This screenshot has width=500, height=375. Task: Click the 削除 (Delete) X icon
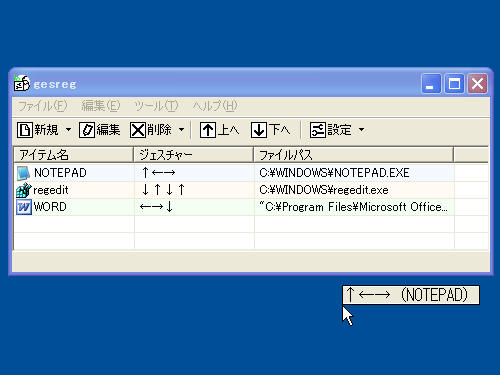pyautogui.click(x=138, y=130)
